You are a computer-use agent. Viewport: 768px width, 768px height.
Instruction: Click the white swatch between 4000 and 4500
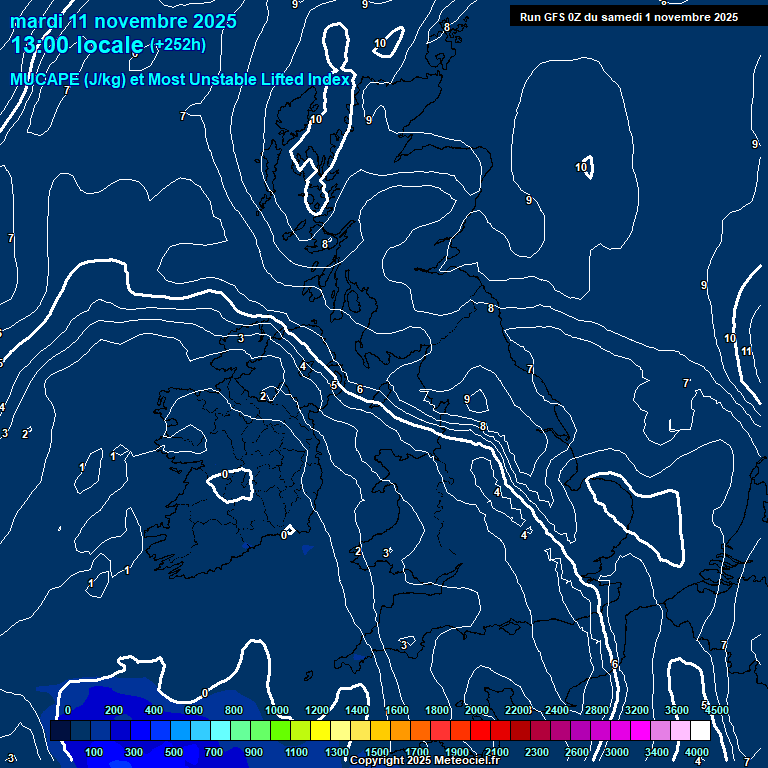pos(700,730)
